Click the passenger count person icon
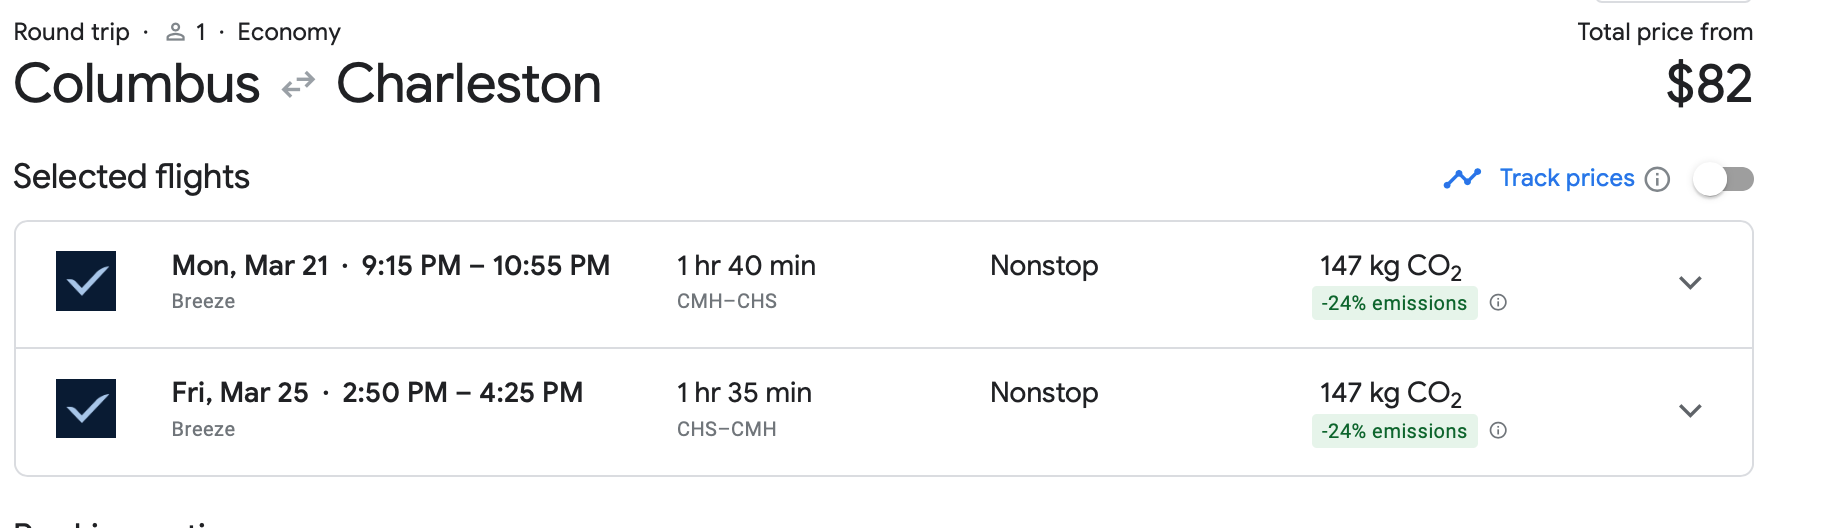1830x528 pixels. point(176,32)
